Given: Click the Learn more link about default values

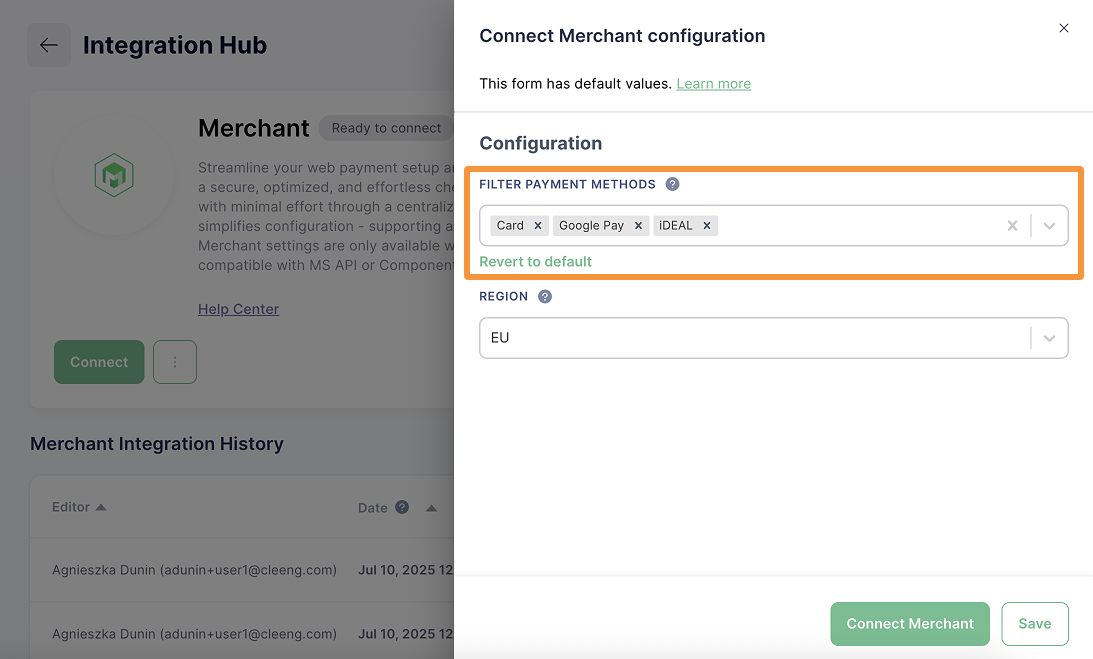Looking at the screenshot, I should coord(714,83).
